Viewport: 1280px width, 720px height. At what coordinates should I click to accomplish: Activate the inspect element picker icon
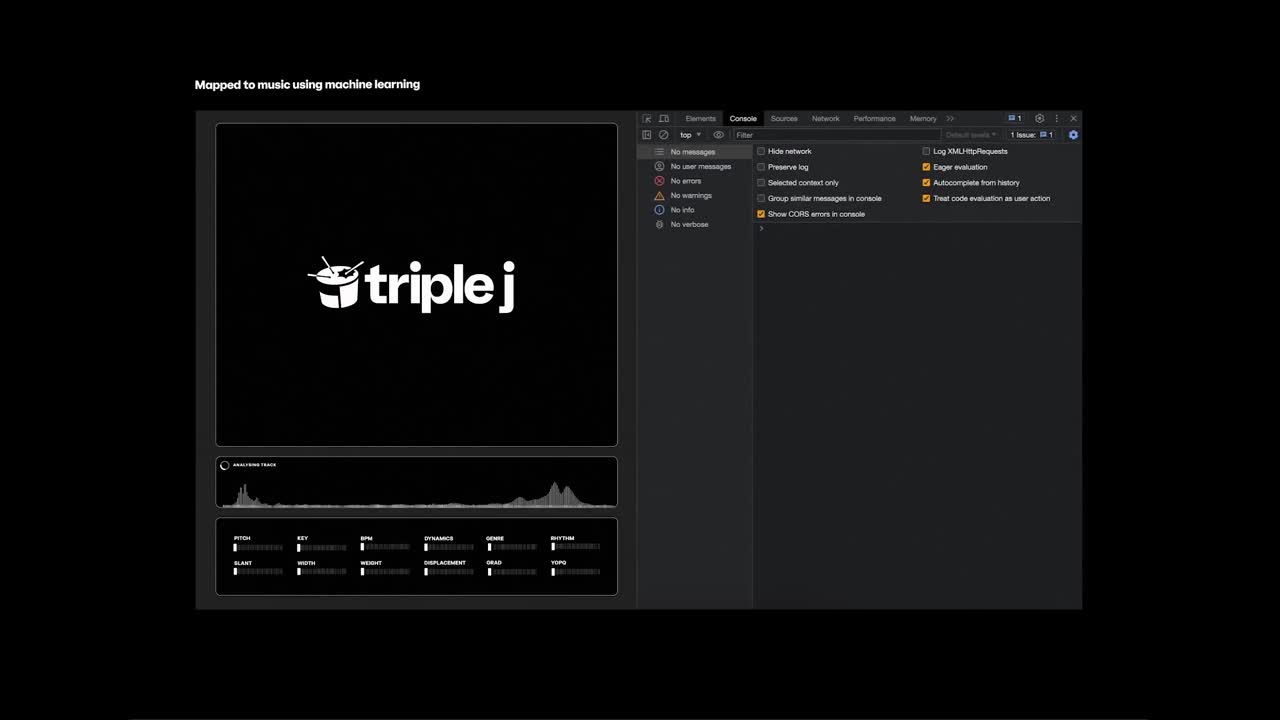[x=647, y=119]
